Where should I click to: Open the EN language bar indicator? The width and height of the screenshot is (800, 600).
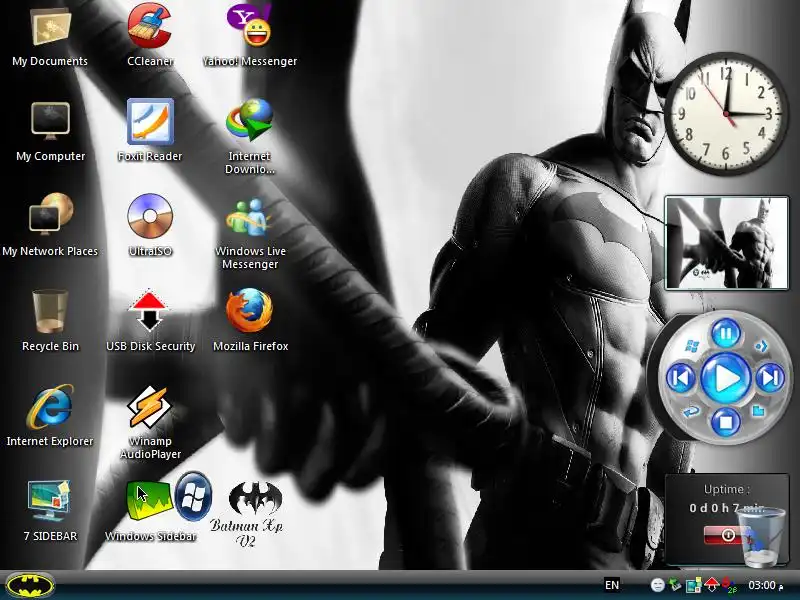612,585
